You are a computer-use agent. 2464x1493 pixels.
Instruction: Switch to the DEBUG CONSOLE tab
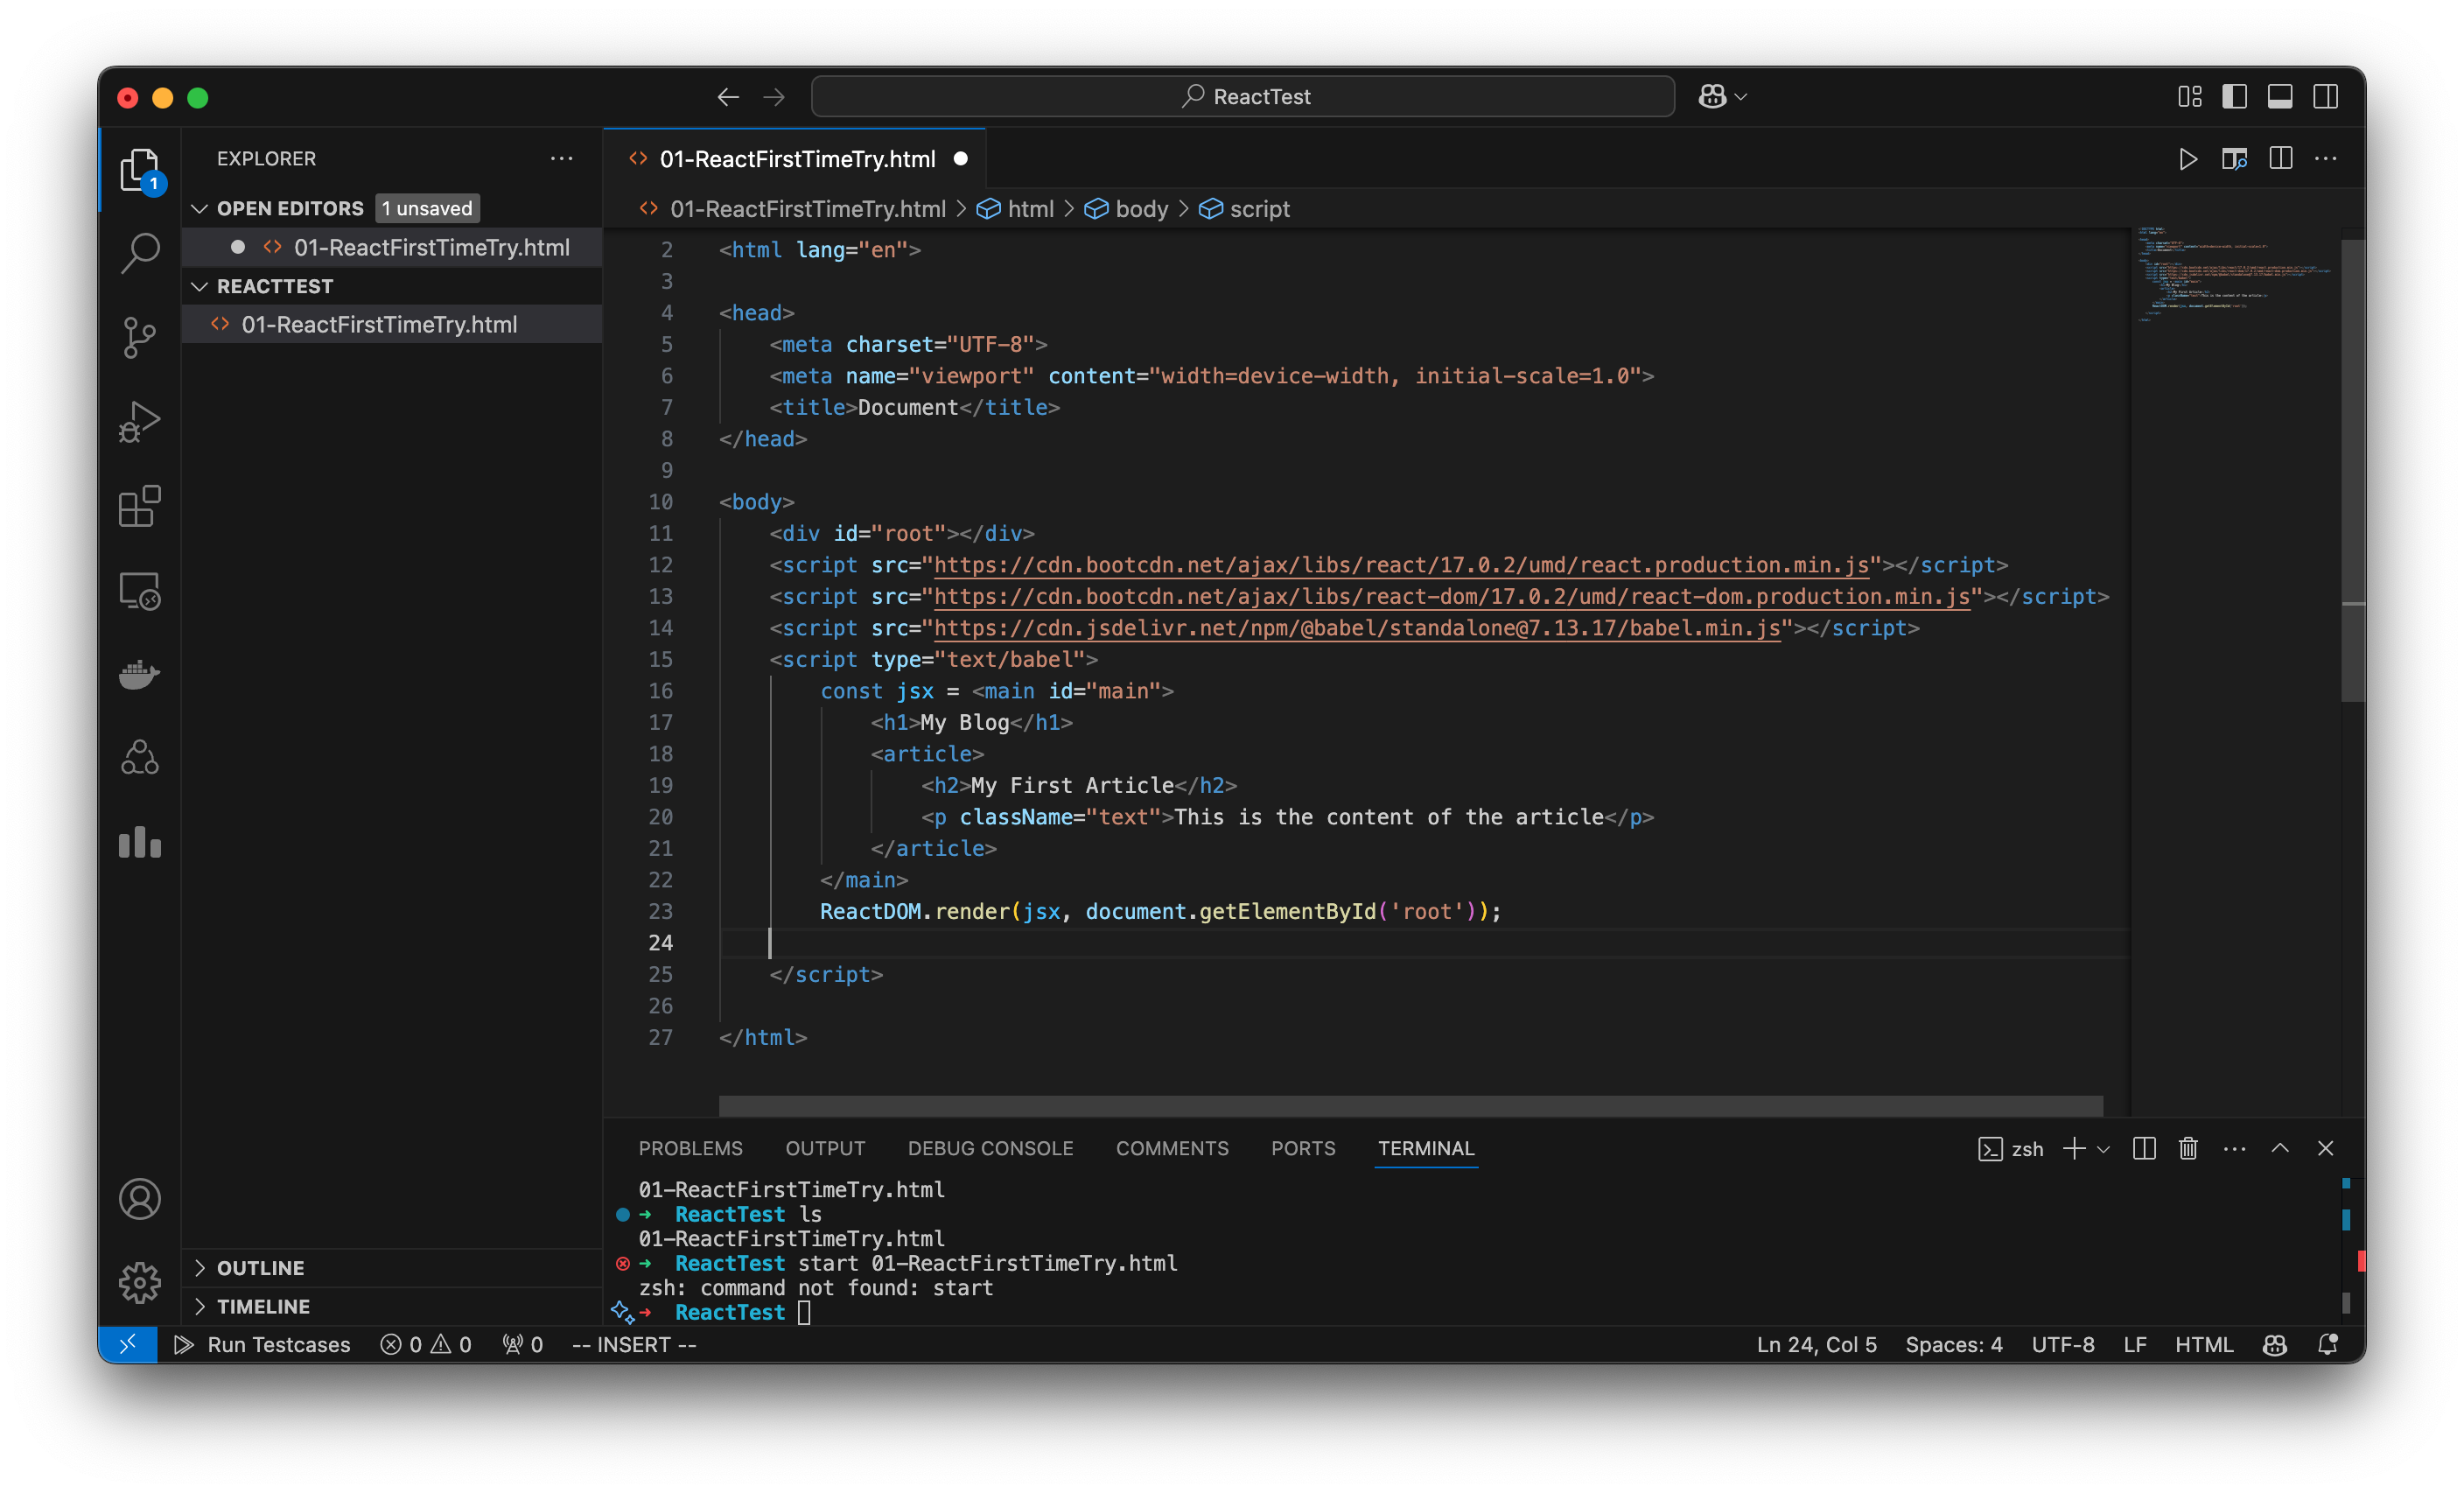(x=990, y=1148)
